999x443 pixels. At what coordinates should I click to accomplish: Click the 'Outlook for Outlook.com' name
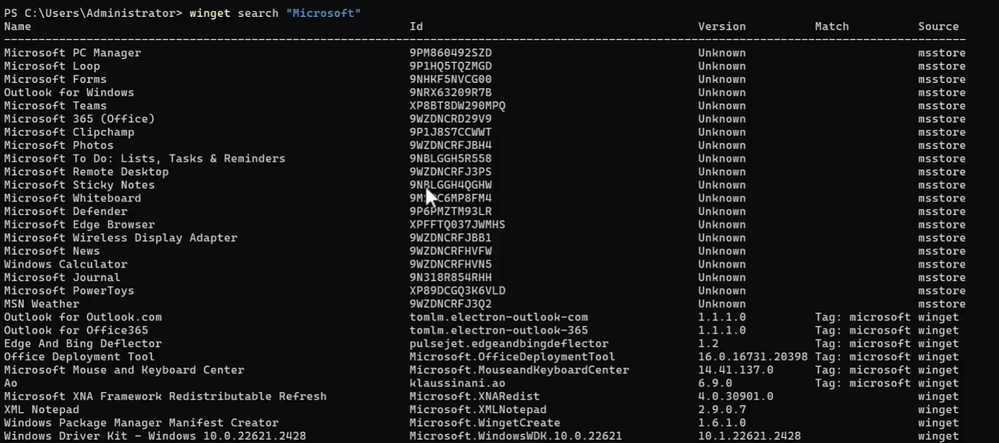[x=83, y=317]
